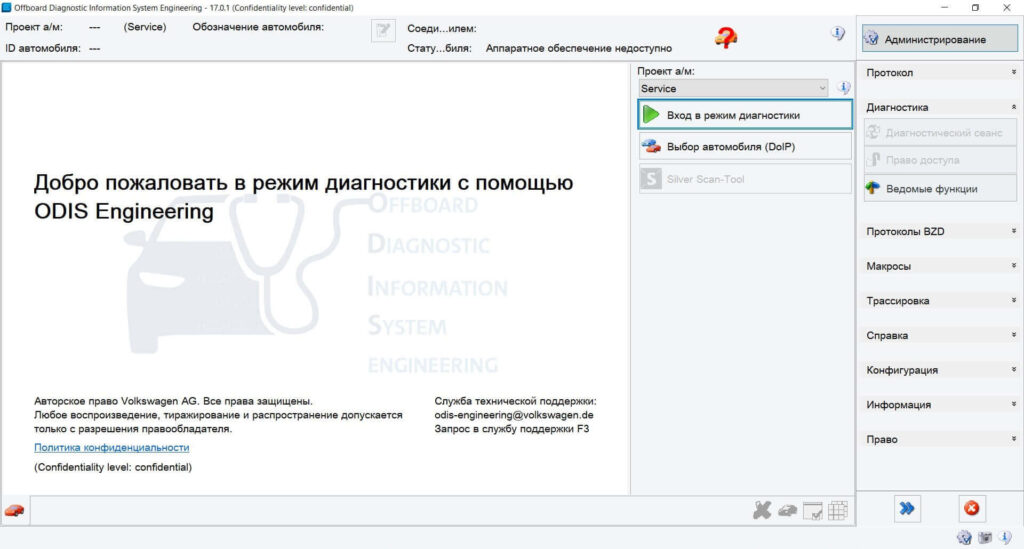The image size is (1024, 549).
Task: Click the ODIS application icon in title bar
Action: tap(7, 7)
